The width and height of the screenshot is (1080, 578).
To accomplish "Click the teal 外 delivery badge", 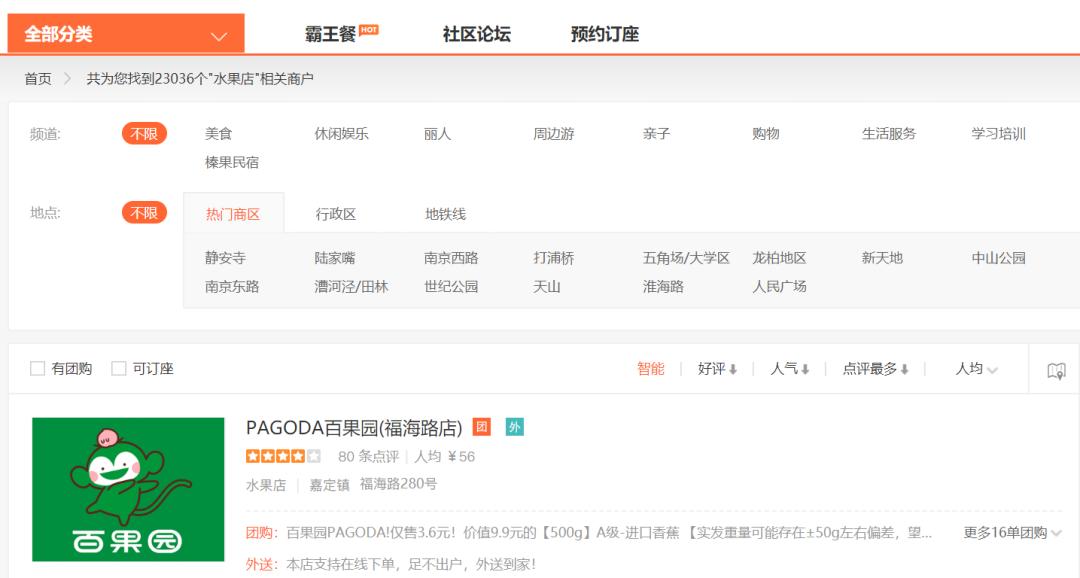I will [x=513, y=426].
